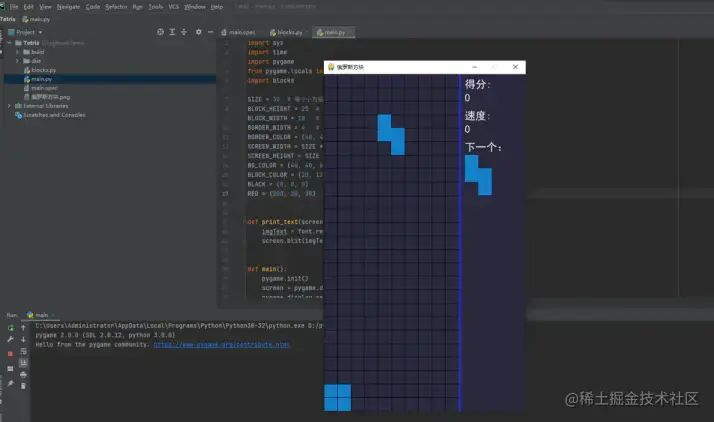Open the Navigate menu
Screen dimensions: 714x422
click(68, 7)
